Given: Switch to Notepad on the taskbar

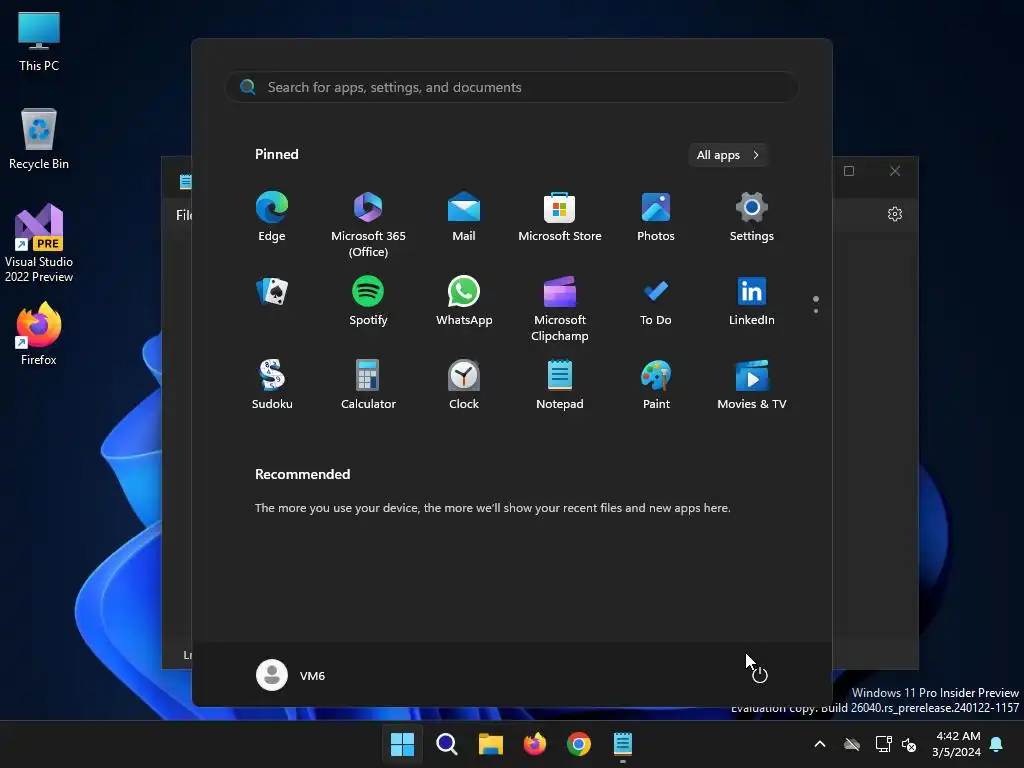Looking at the screenshot, I should tap(622, 744).
